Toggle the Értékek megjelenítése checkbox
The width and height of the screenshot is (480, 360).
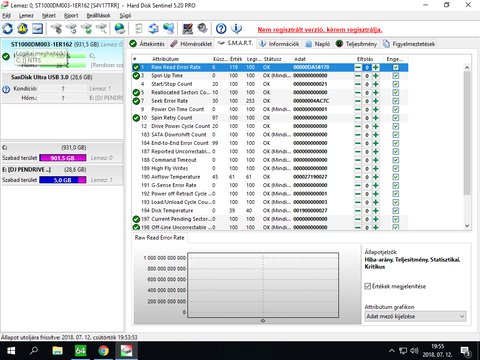pos(368,286)
